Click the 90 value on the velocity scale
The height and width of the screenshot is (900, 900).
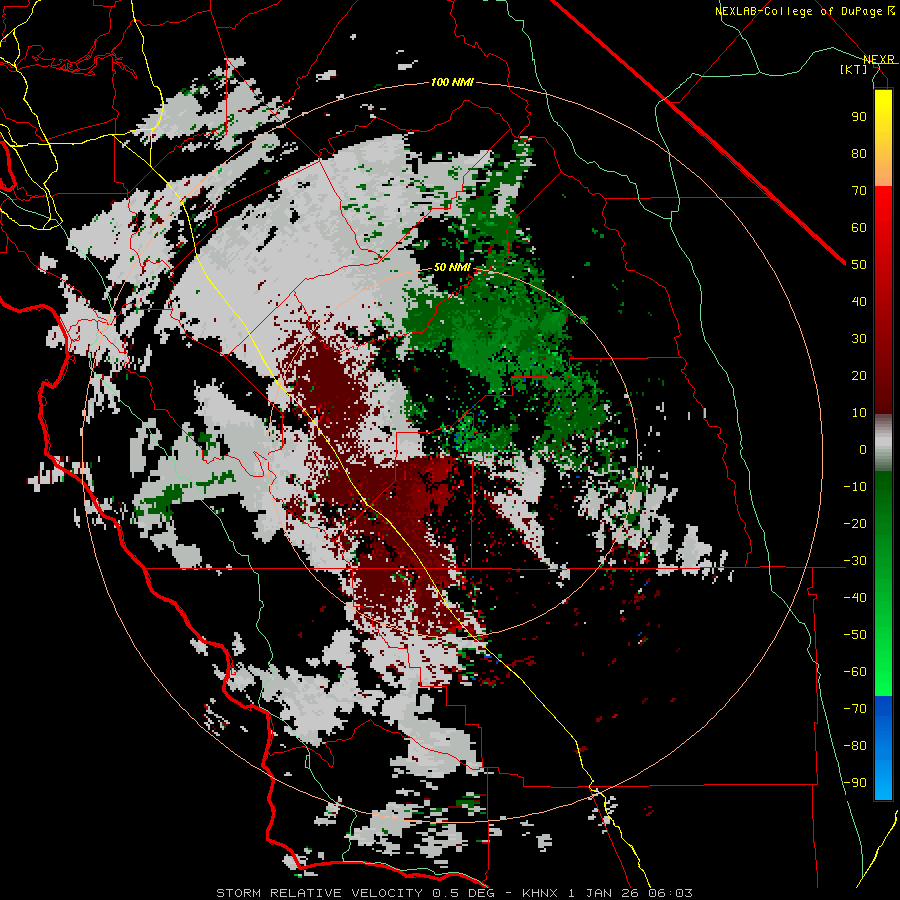(859, 117)
